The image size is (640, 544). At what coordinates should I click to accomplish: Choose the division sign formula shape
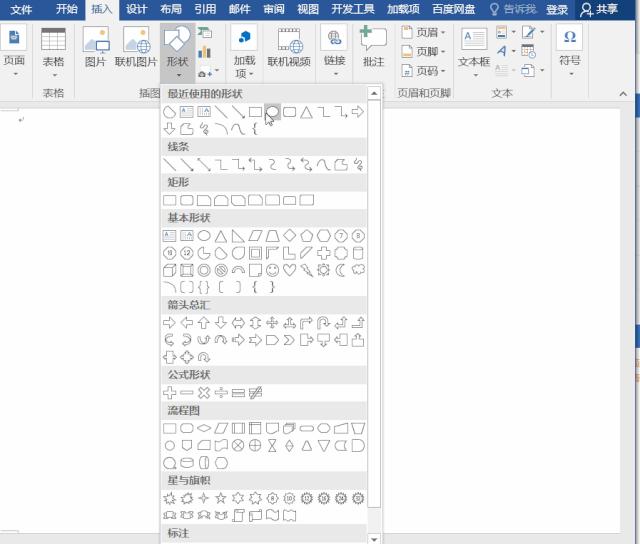coord(221,393)
